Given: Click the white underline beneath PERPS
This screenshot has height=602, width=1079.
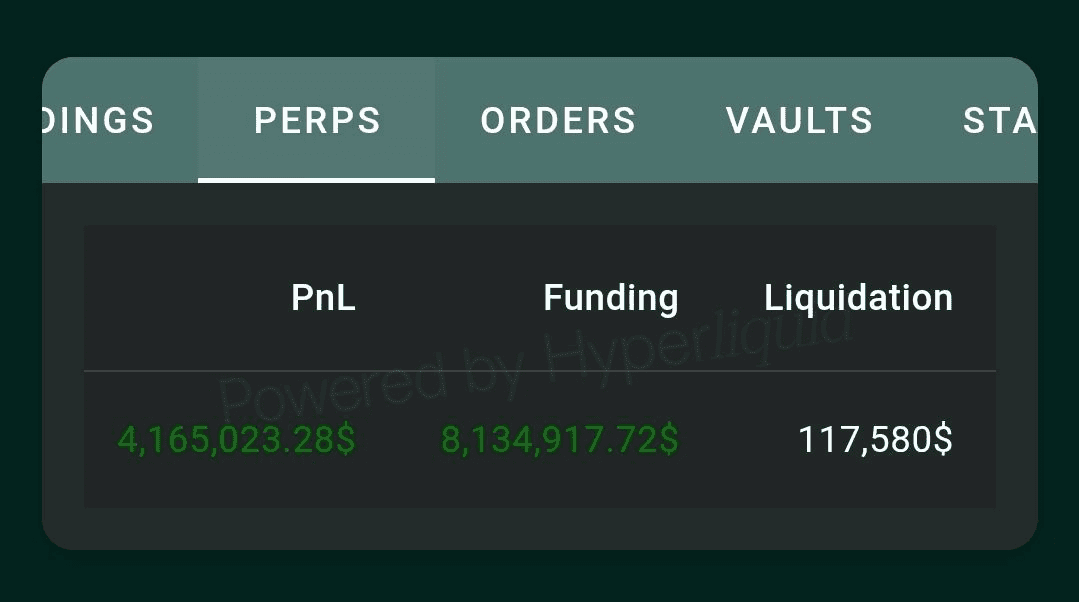Looking at the screenshot, I should click(x=316, y=180).
